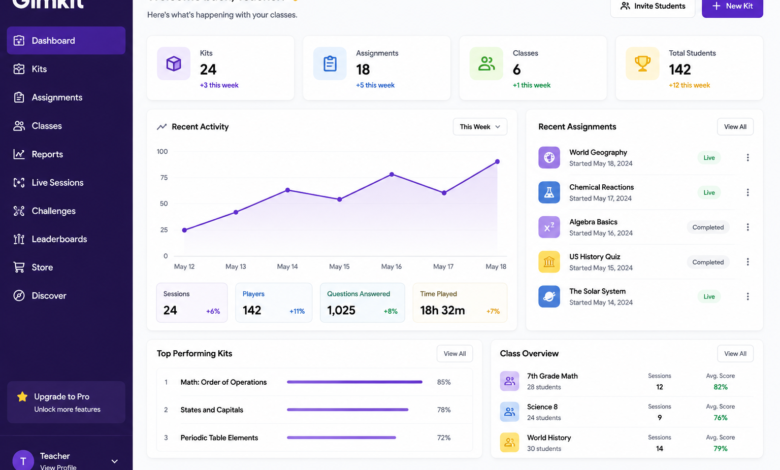This screenshot has height=470, width=780.
Task: Click the Challenges sidebar icon
Action: click(x=19, y=211)
